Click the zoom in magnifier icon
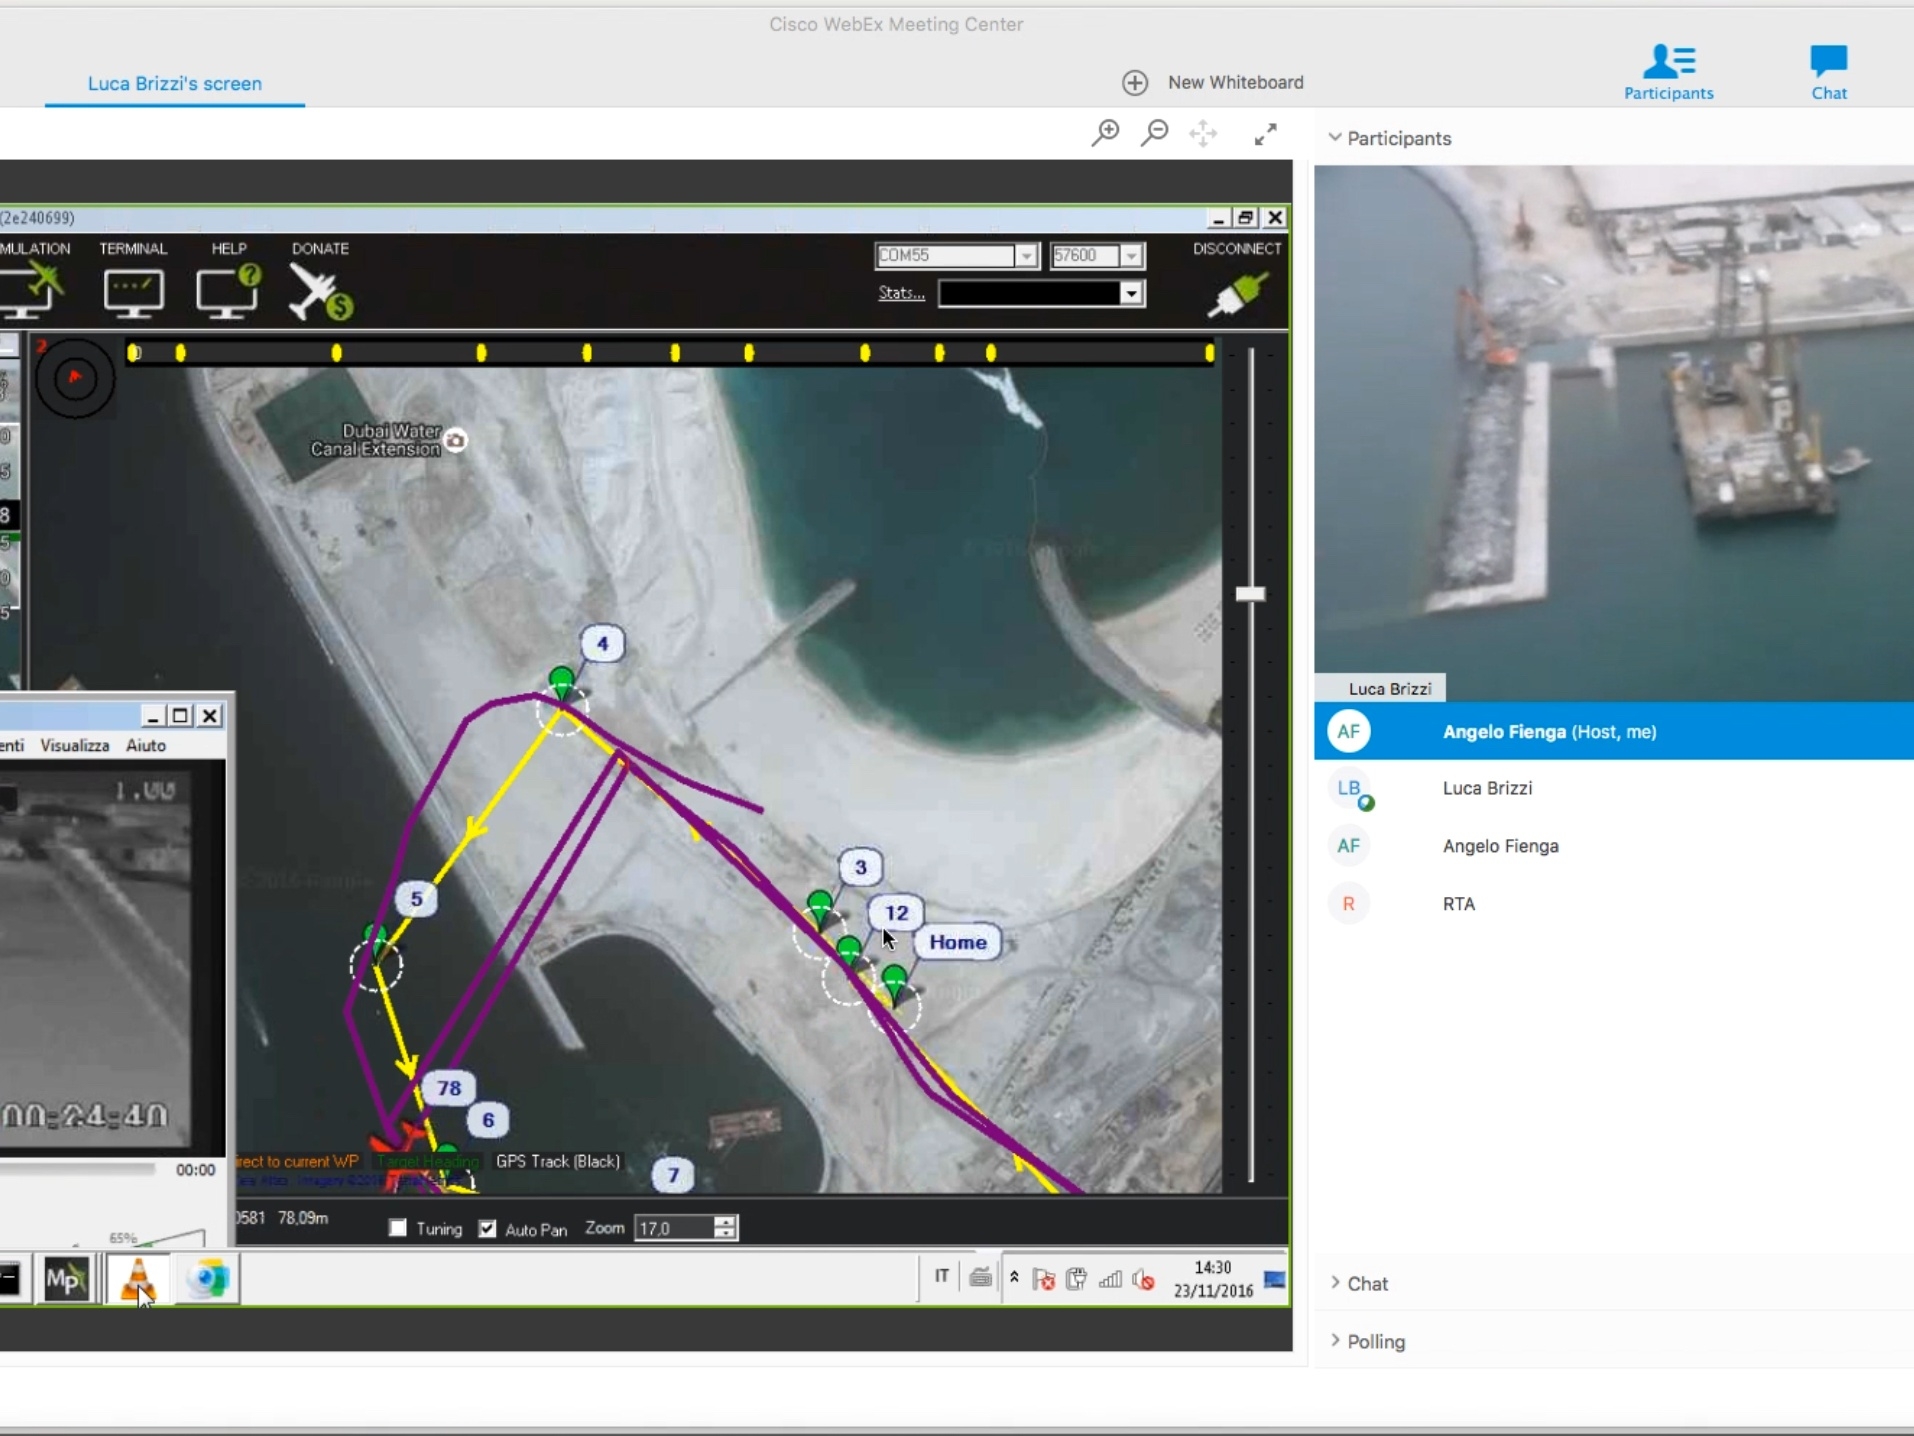This screenshot has width=1914, height=1436. tap(1105, 133)
